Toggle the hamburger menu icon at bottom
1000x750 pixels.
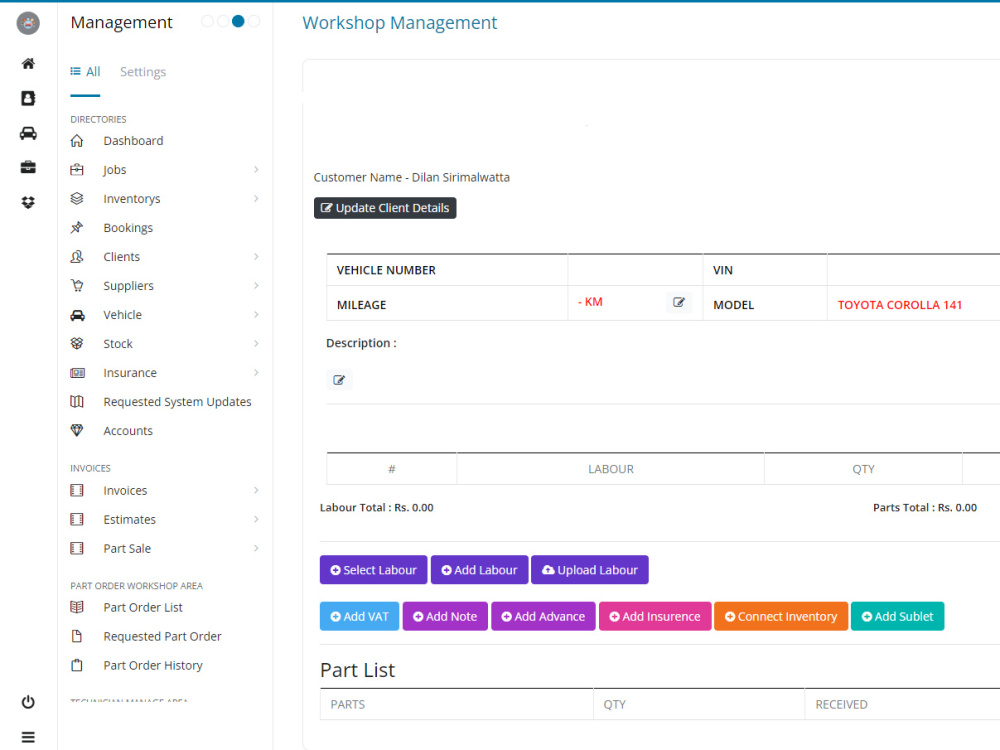pos(28,737)
